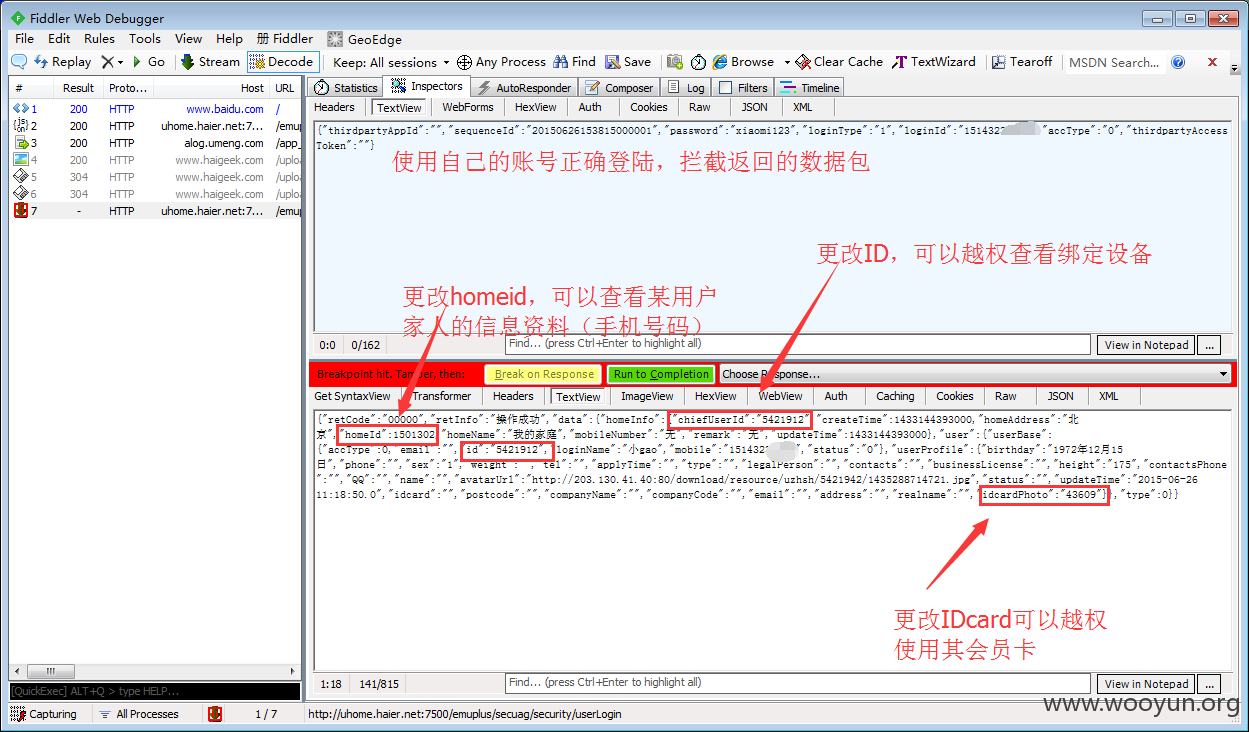Open the File menu
Image resolution: width=1249 pixels, height=732 pixels.
click(25, 39)
